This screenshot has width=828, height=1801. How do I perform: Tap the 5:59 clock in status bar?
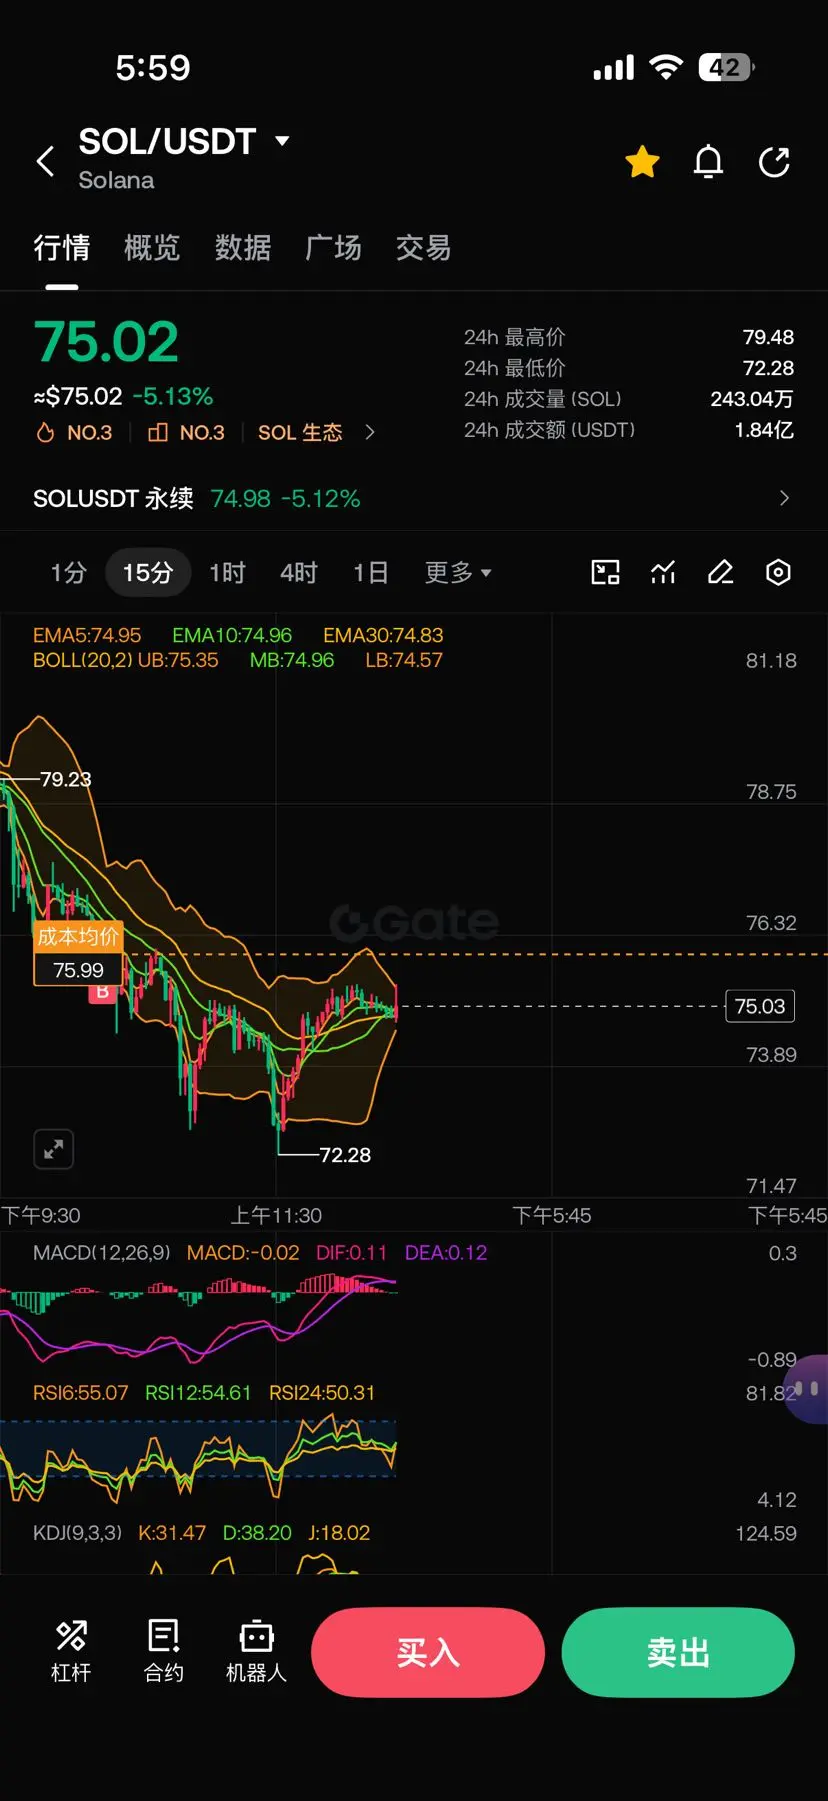point(152,67)
